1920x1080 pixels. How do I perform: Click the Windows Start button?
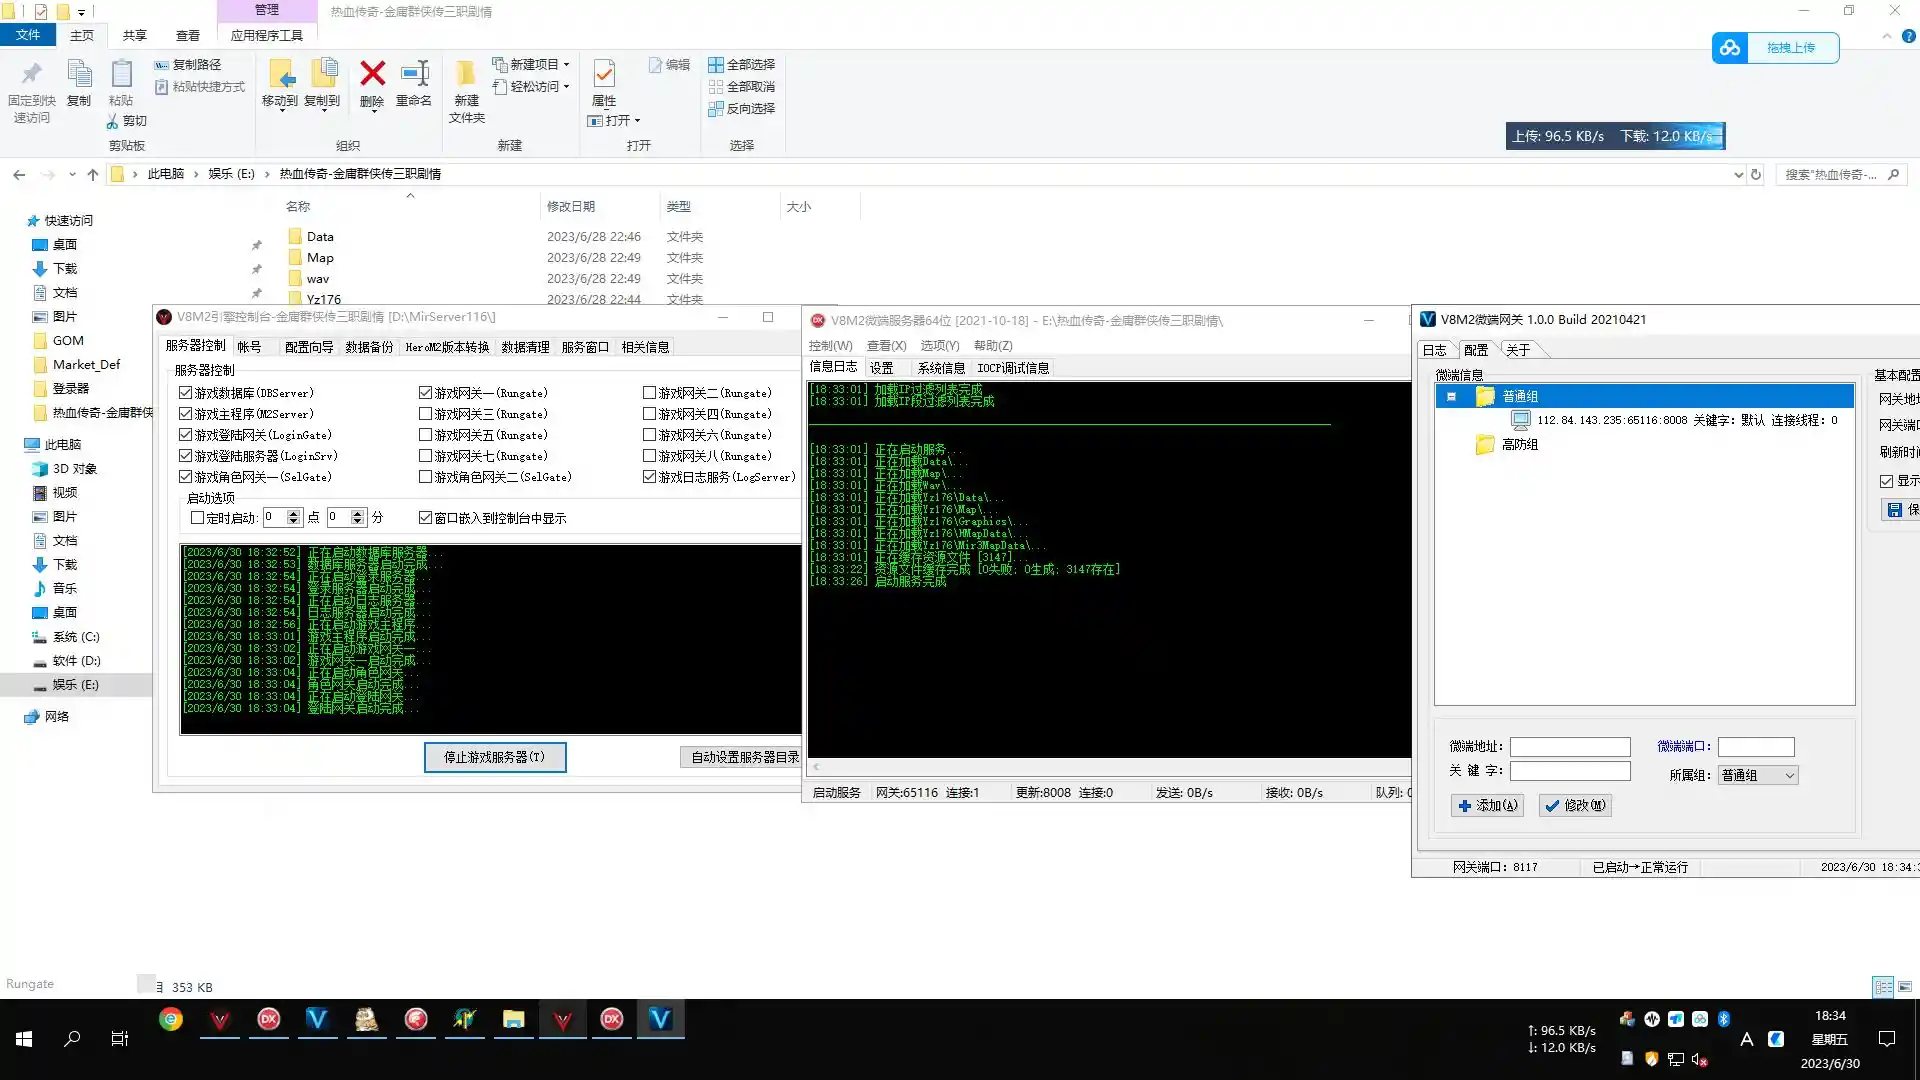(x=24, y=1039)
